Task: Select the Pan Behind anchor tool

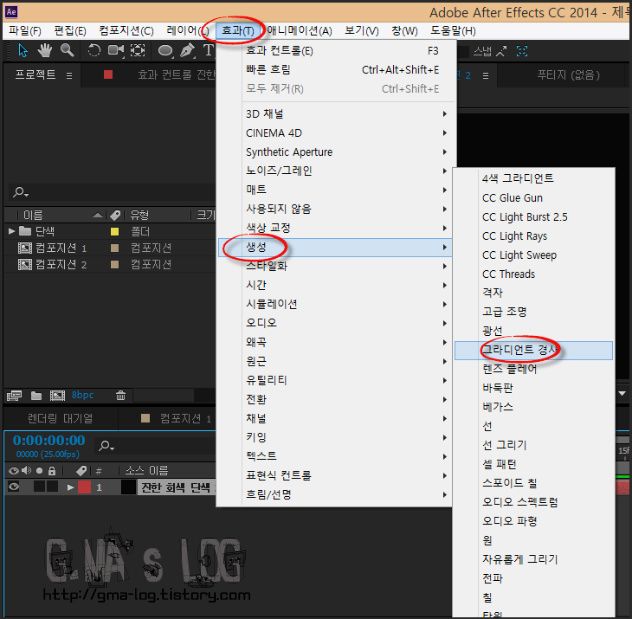Action: [138, 50]
